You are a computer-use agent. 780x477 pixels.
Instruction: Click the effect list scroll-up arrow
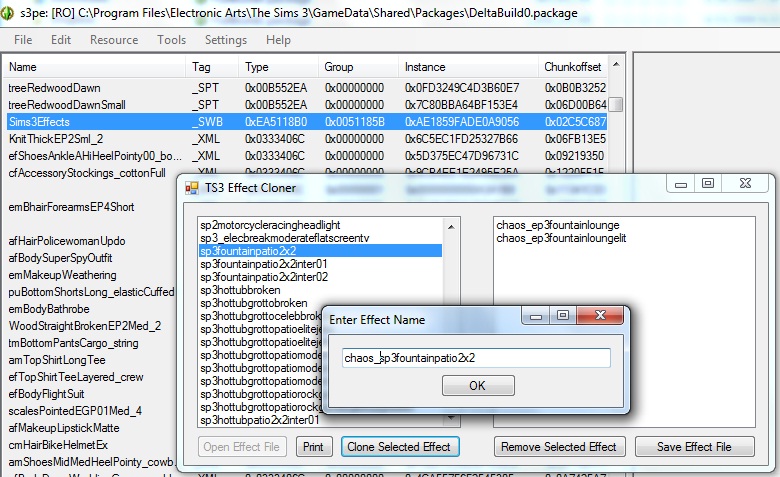click(x=451, y=227)
